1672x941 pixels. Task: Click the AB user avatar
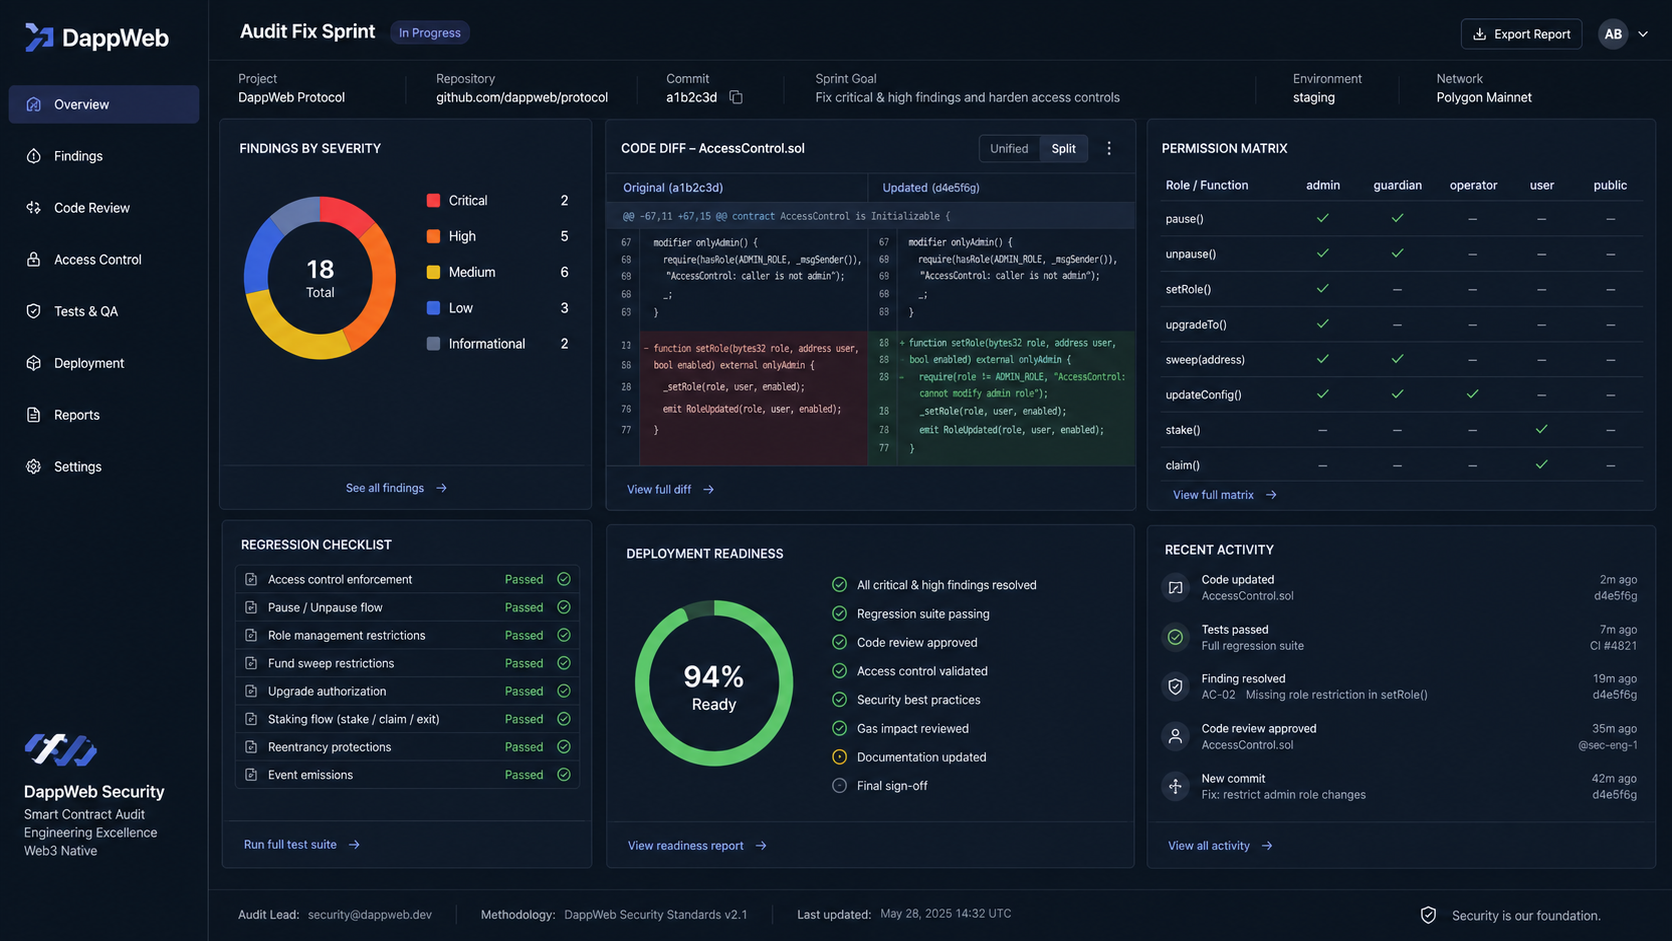pos(1613,34)
